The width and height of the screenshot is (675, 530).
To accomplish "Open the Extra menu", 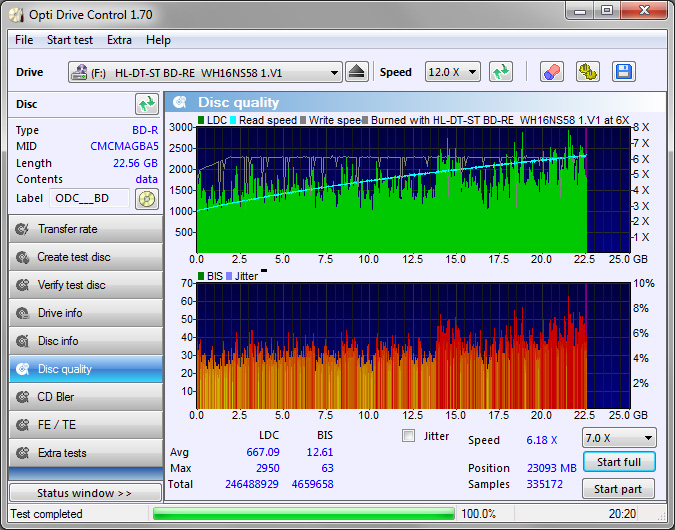I will click(x=119, y=40).
